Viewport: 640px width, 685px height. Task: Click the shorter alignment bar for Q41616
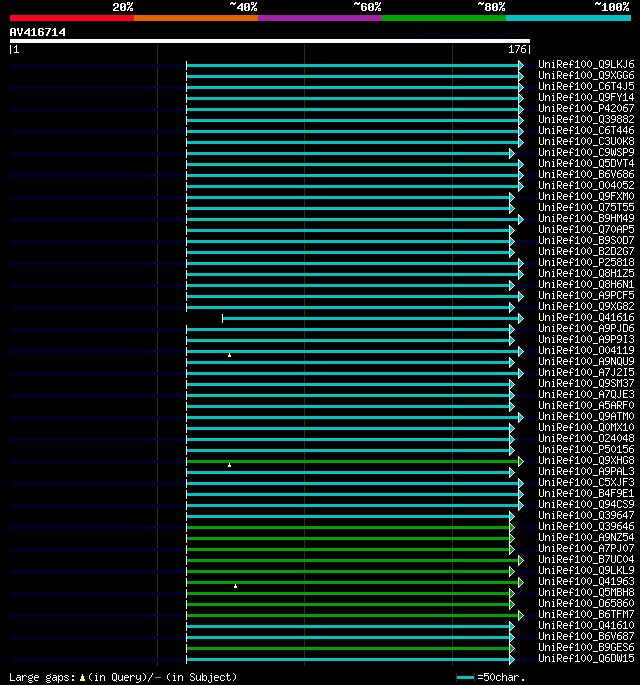pos(370,318)
